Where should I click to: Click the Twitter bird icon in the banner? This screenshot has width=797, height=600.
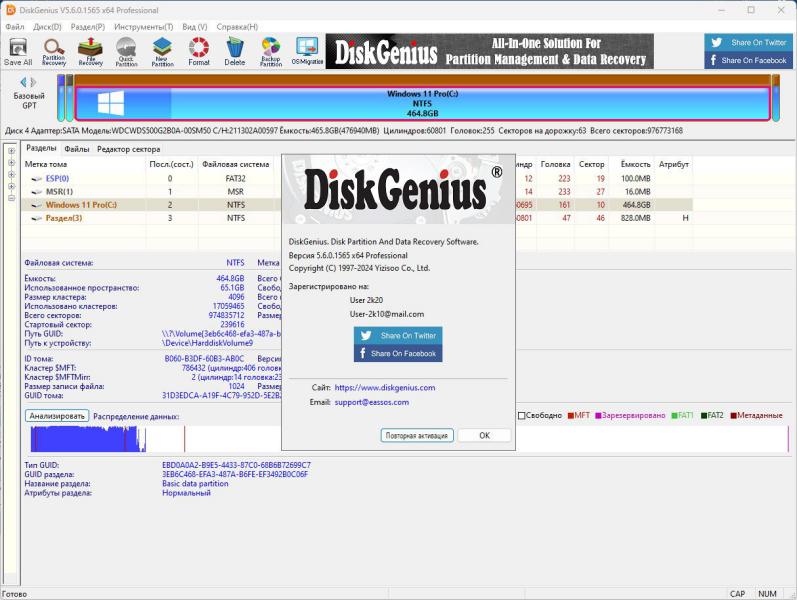pyautogui.click(x=717, y=43)
